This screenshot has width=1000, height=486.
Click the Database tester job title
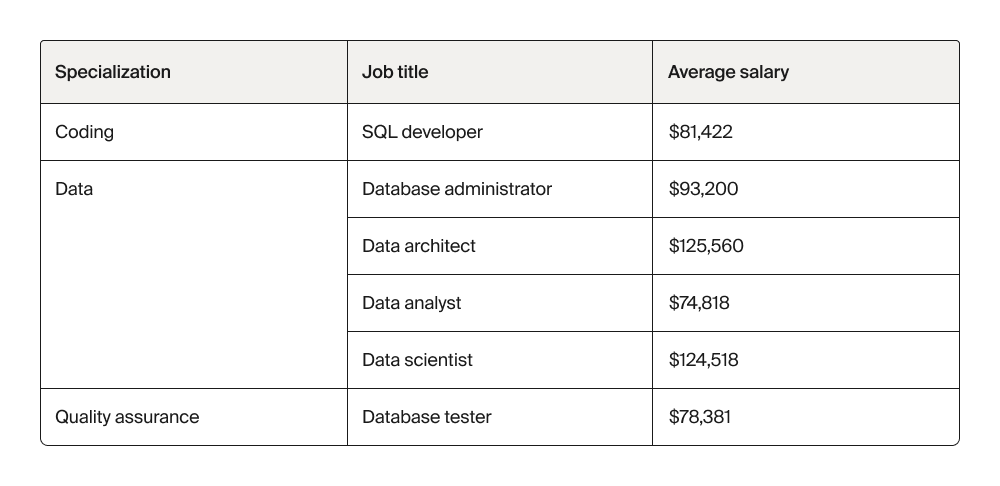click(427, 417)
